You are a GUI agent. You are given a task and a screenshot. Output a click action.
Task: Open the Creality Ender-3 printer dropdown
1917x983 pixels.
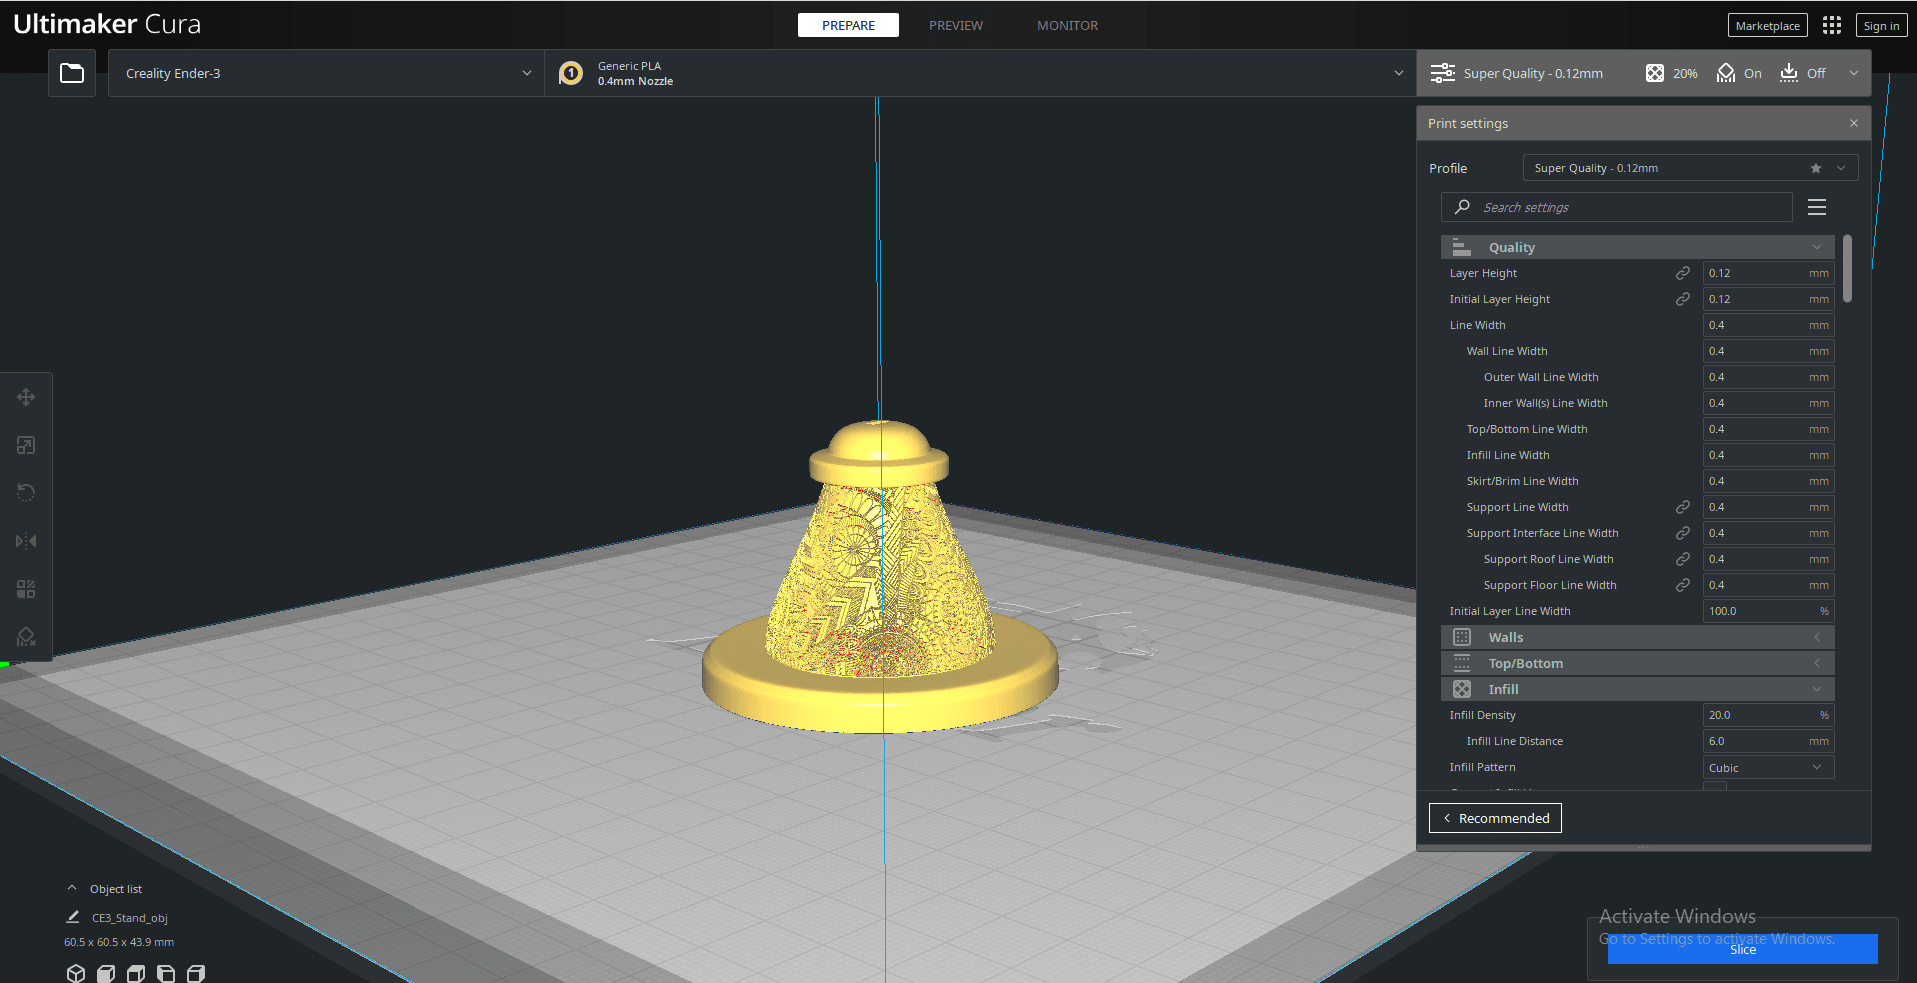tap(326, 73)
